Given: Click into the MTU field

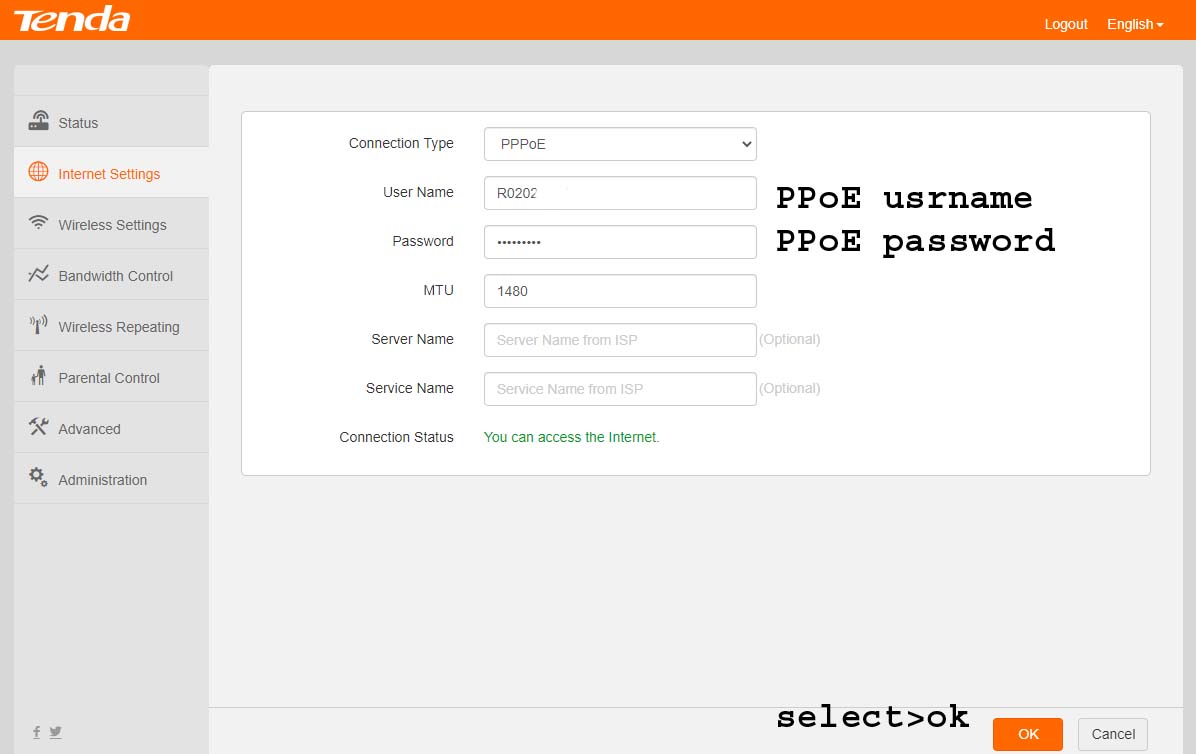Looking at the screenshot, I should pos(620,291).
